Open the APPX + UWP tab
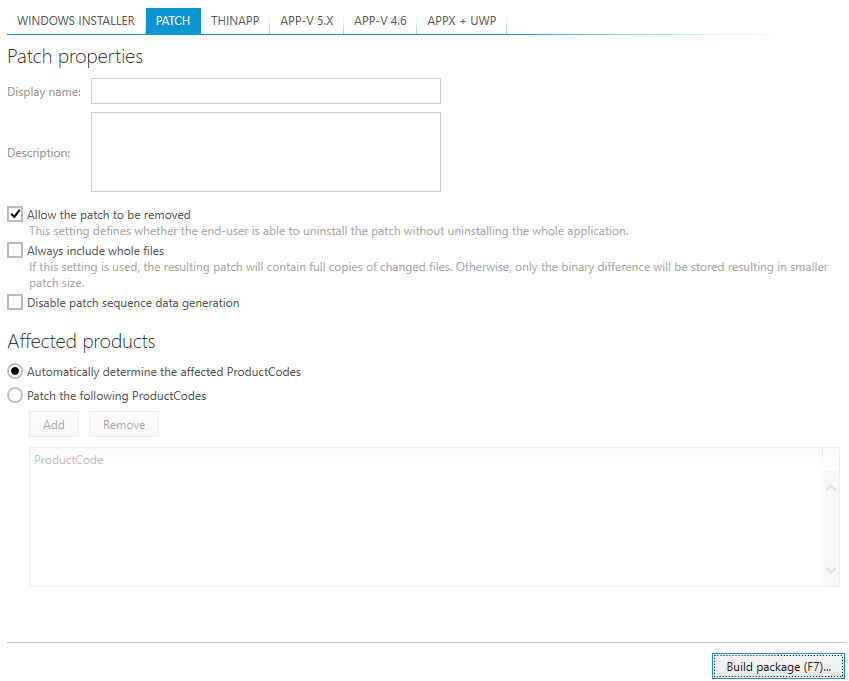Image resolution: width=849 pixels, height=681 pixels. pos(461,21)
